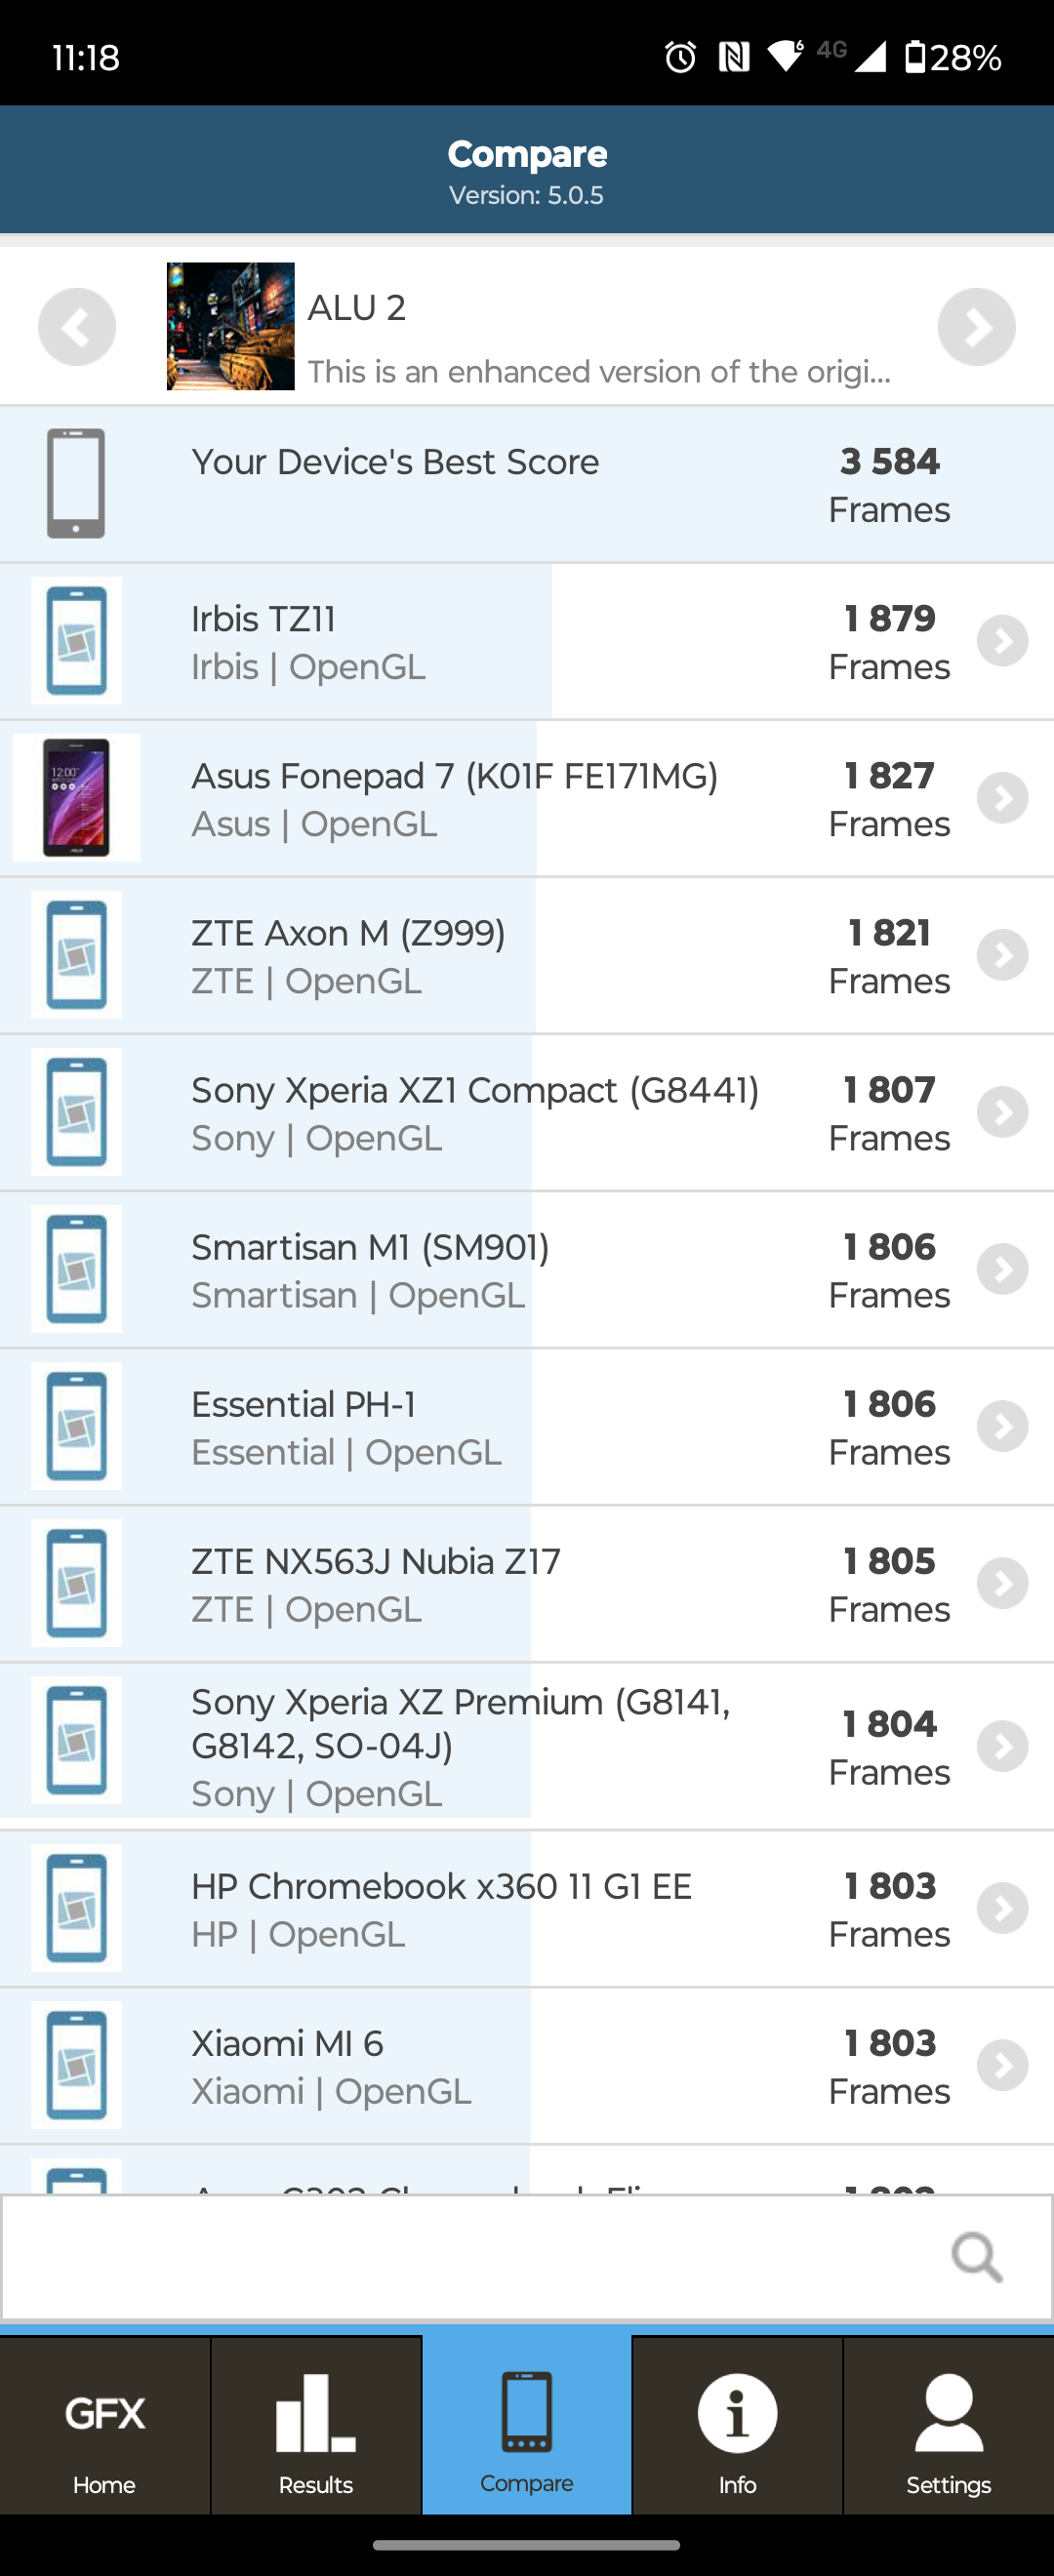
Task: Tap the alarm icon in status bar
Action: click(x=680, y=57)
